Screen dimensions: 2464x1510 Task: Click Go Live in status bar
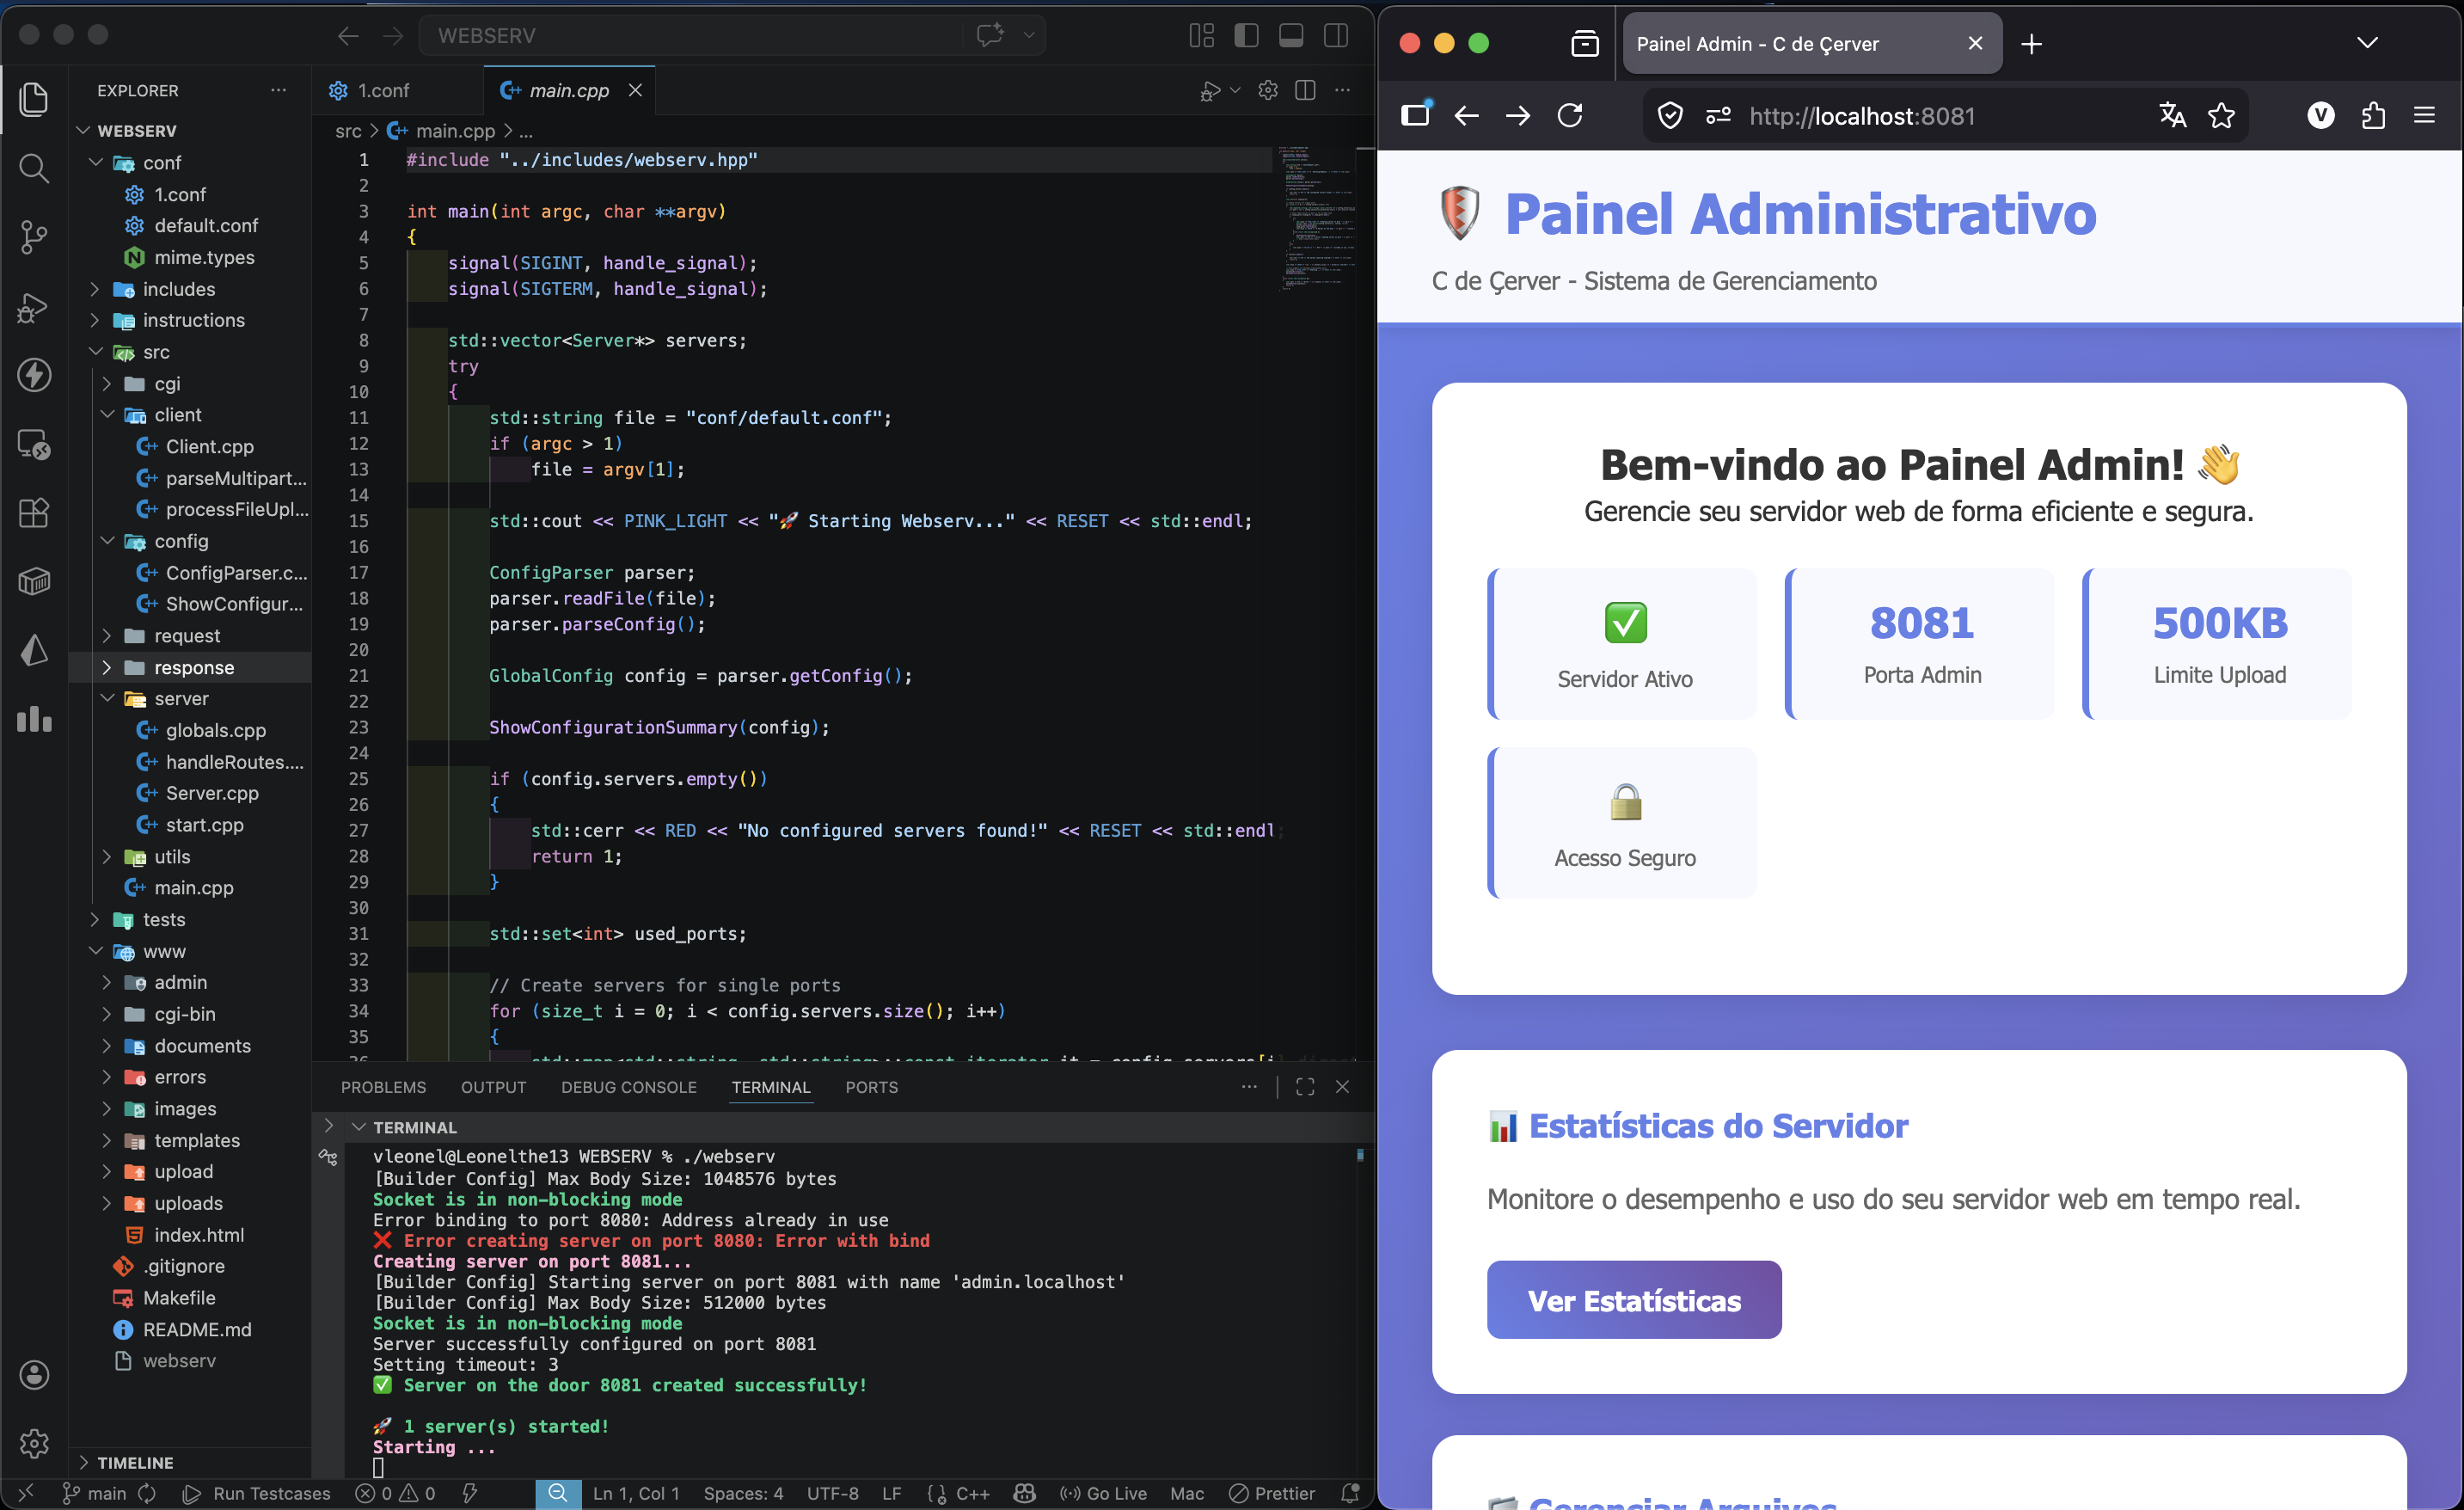pos(1104,1493)
